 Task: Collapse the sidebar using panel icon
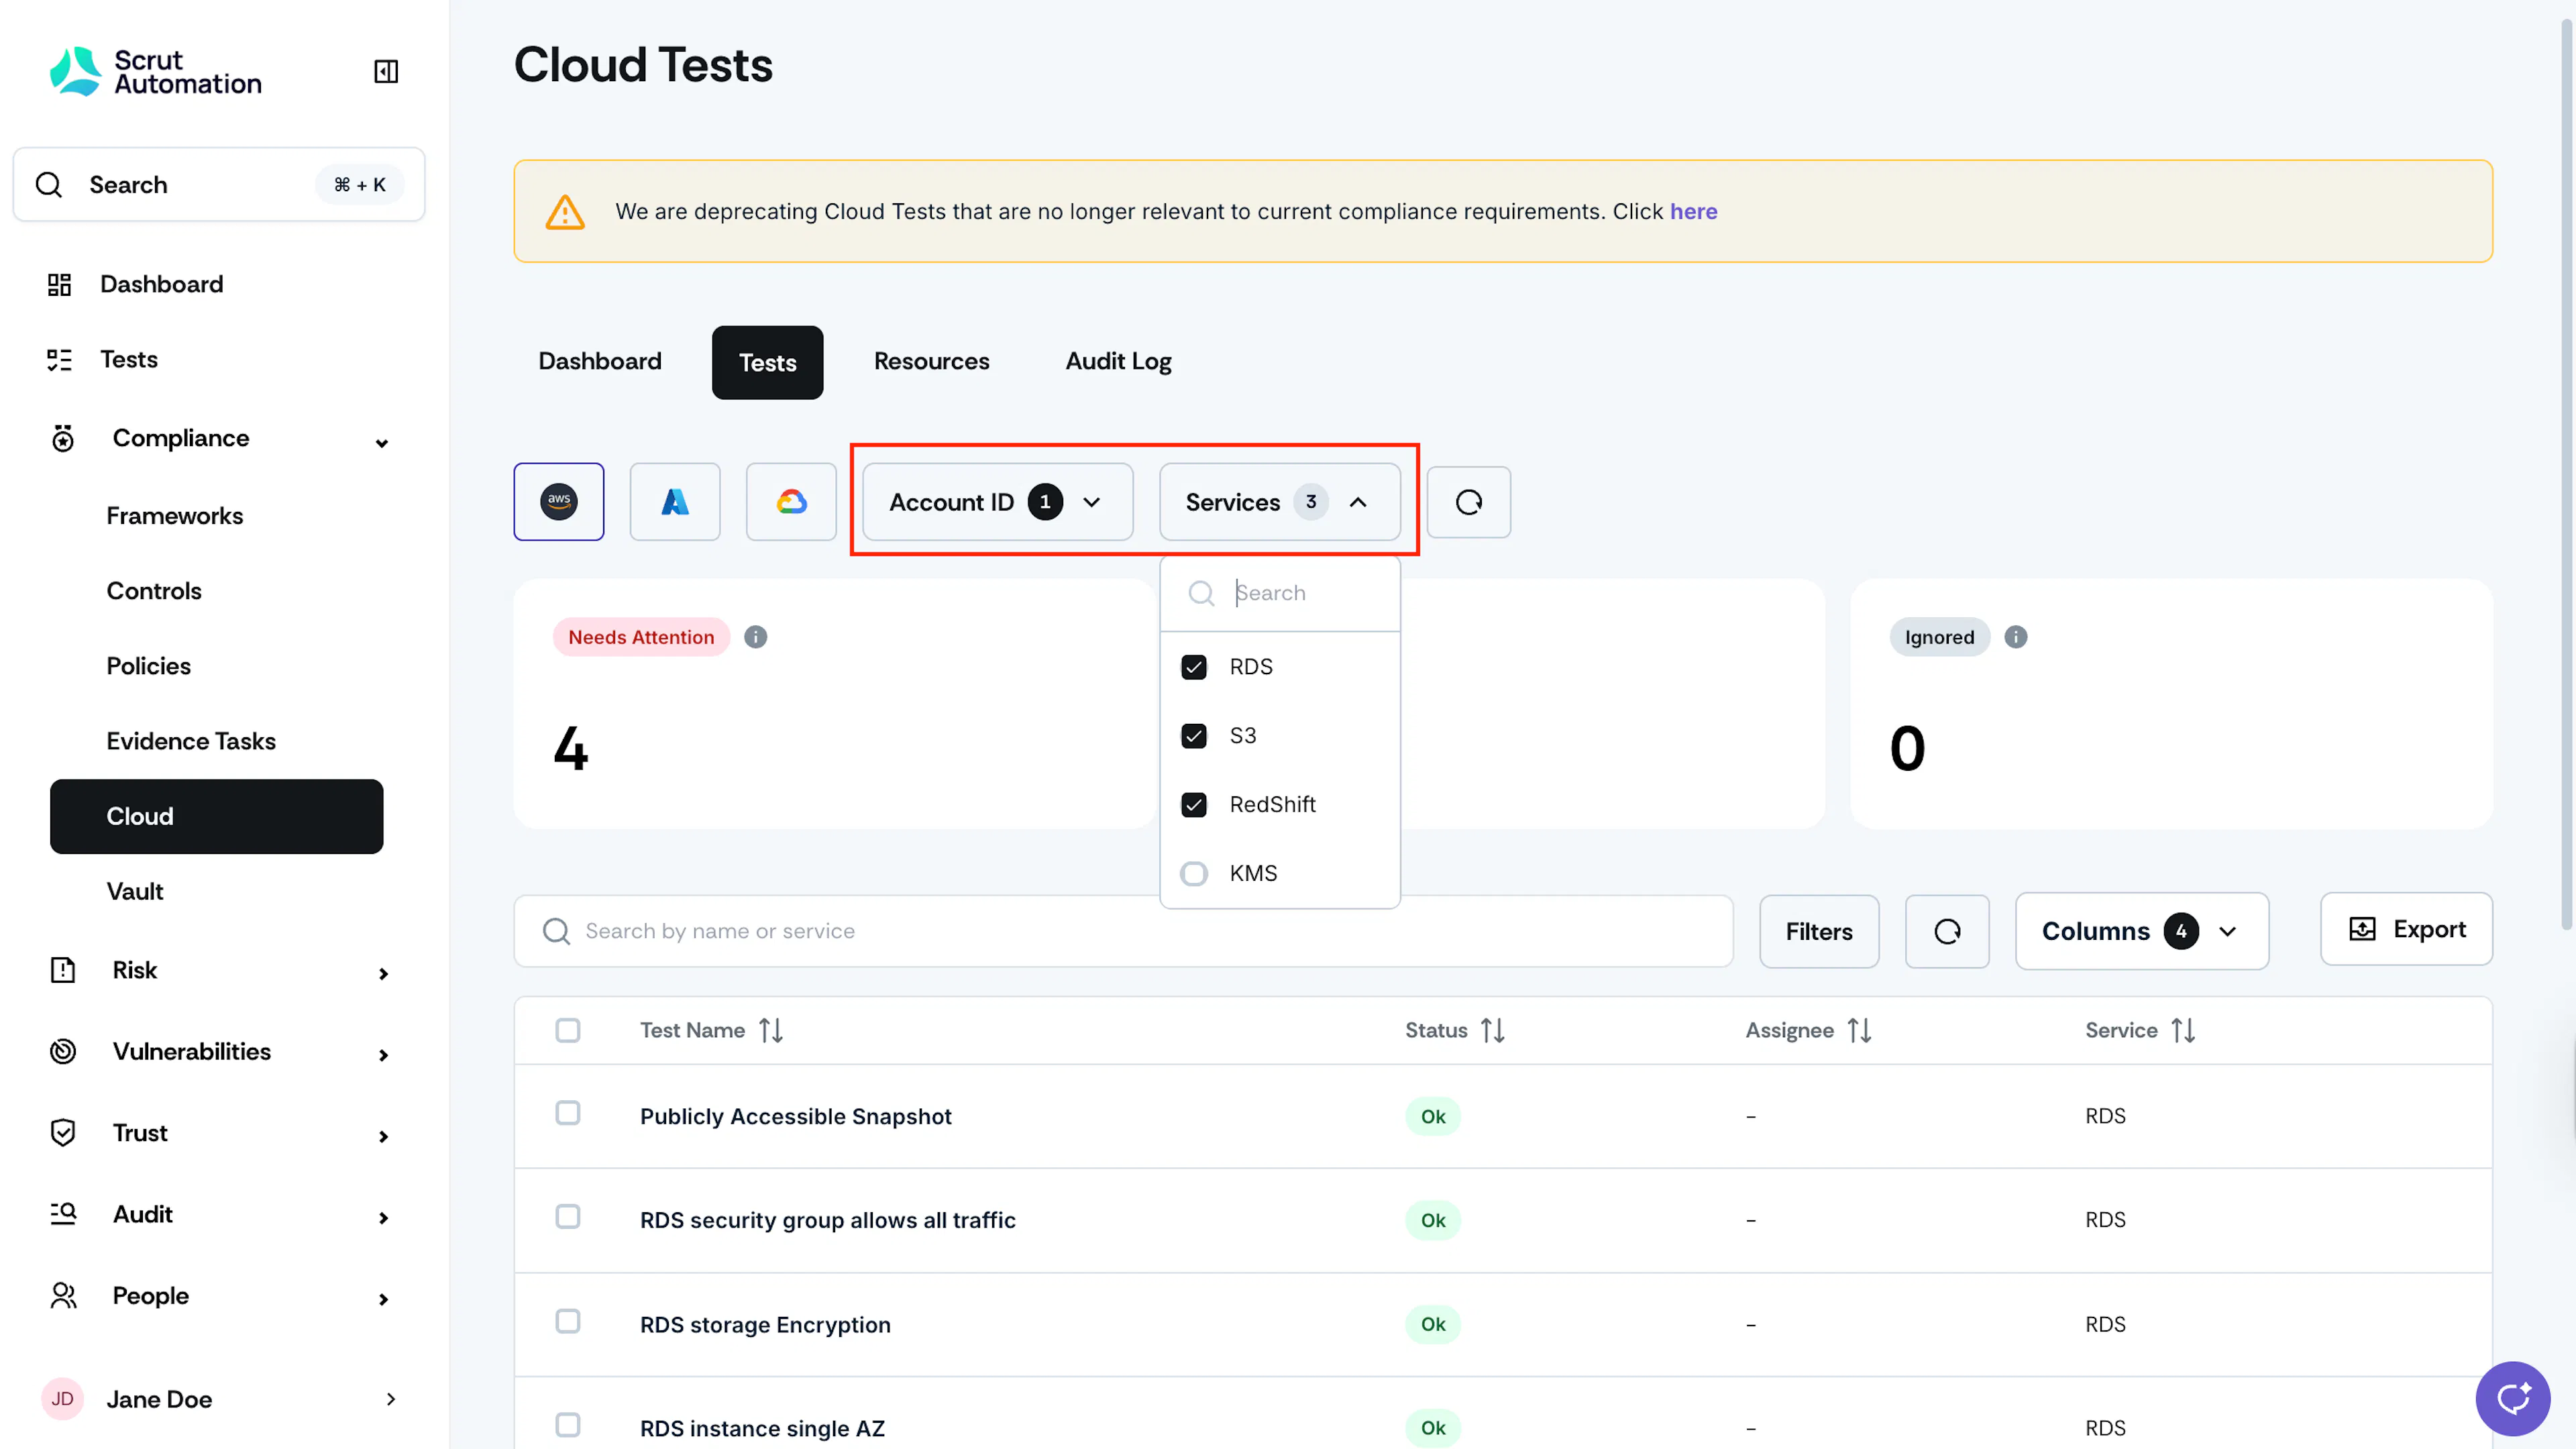386,71
